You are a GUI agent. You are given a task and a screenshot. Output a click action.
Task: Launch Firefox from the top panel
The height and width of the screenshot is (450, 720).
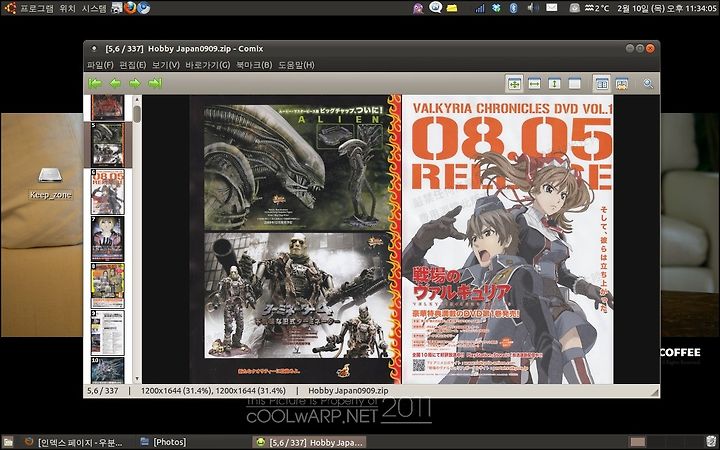coord(130,8)
